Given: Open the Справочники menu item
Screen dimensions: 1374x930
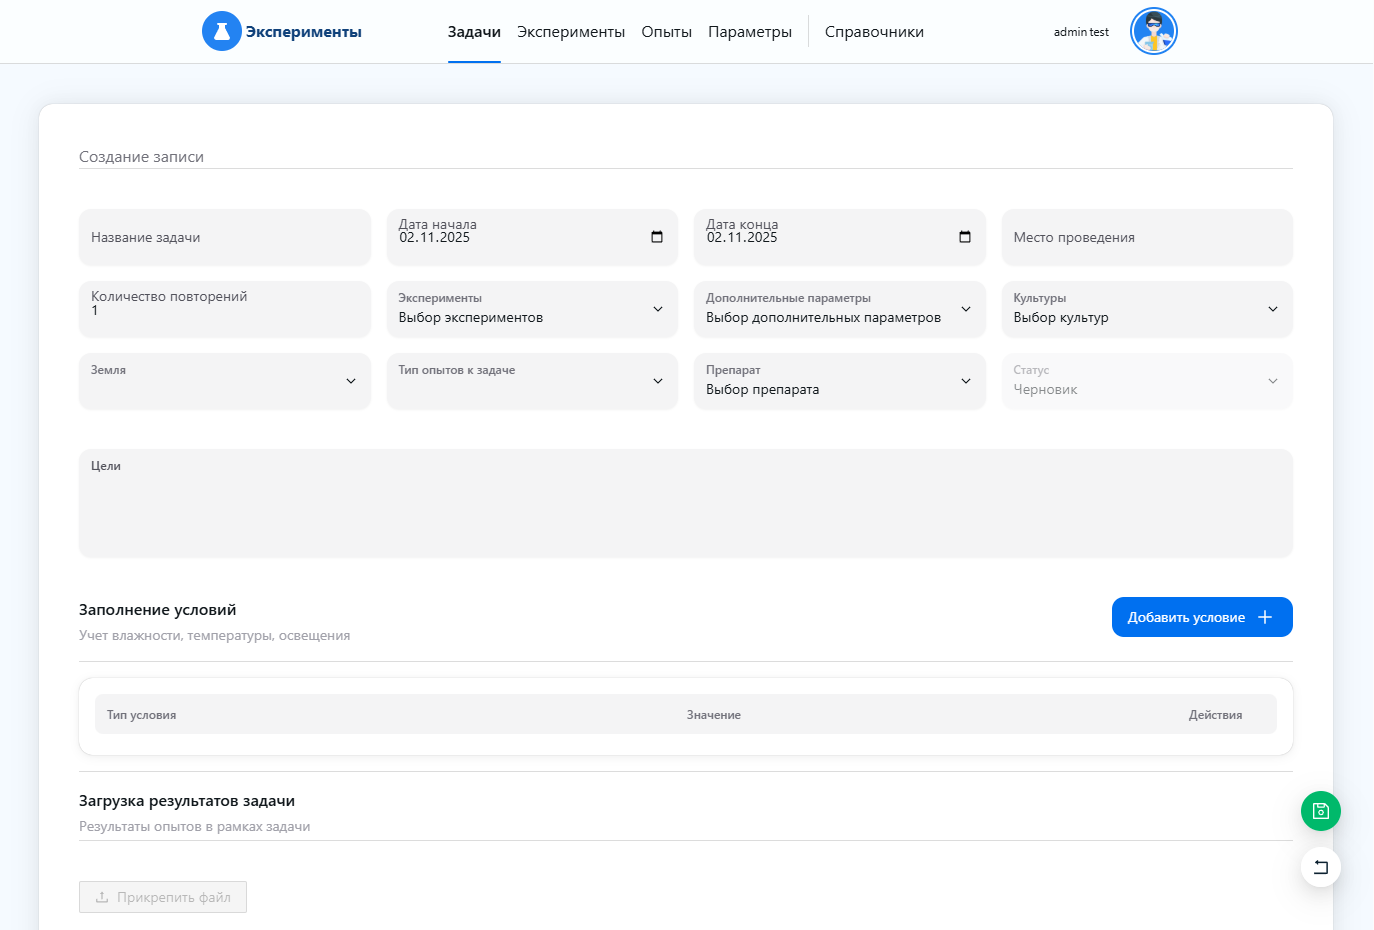Looking at the screenshot, I should 874,32.
